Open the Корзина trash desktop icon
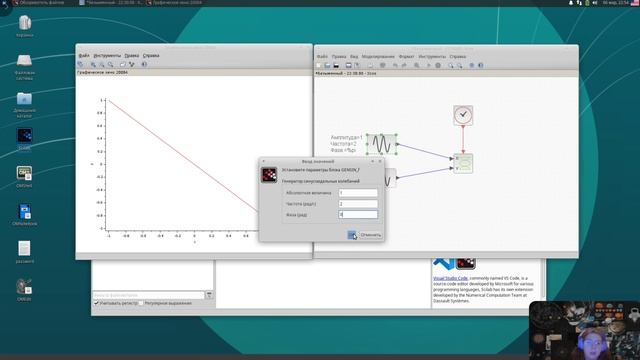 click(x=24, y=26)
